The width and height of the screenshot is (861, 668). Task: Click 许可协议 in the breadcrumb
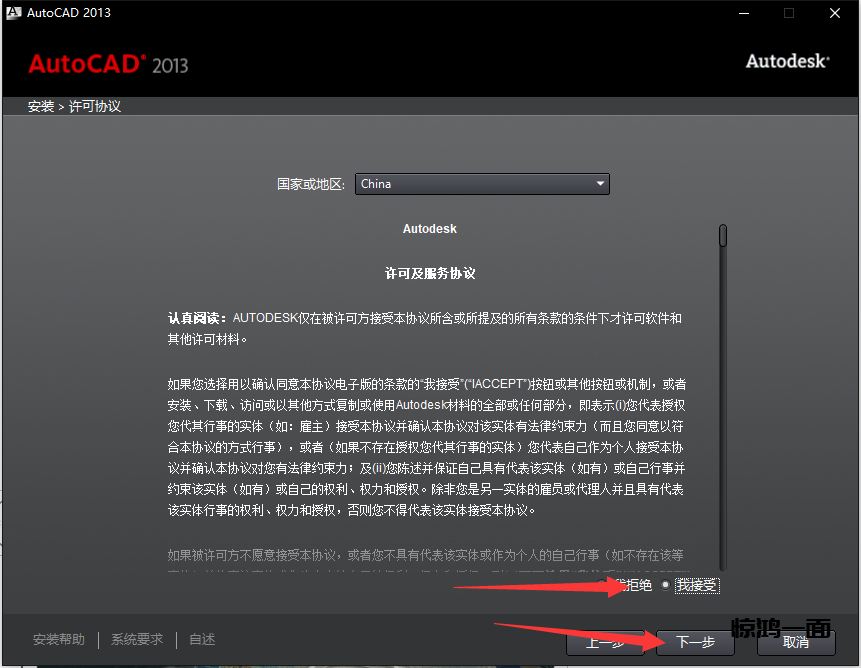click(95, 106)
